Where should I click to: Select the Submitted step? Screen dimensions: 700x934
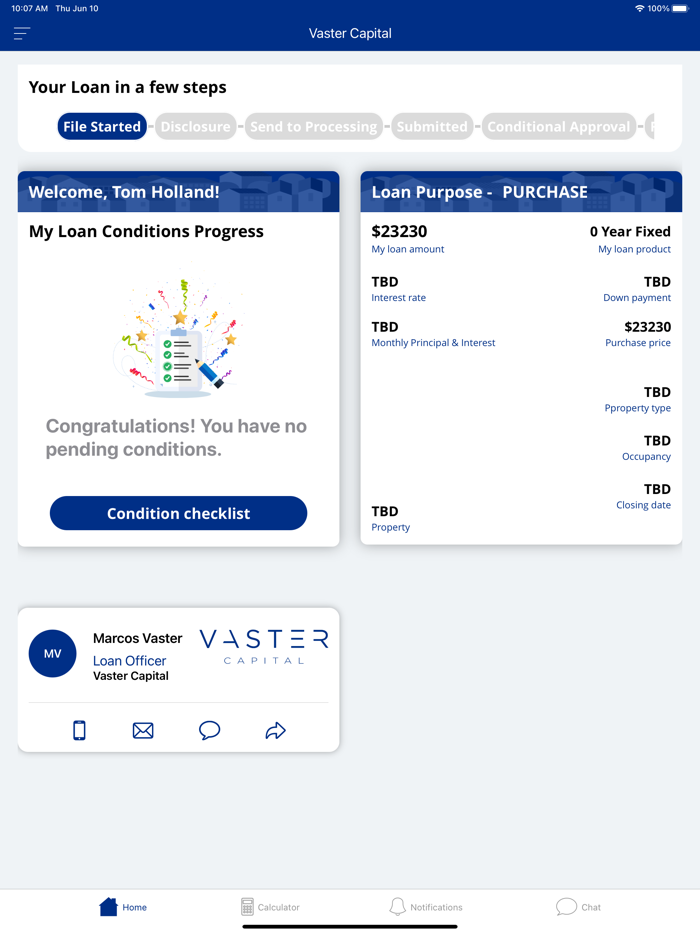point(432,127)
